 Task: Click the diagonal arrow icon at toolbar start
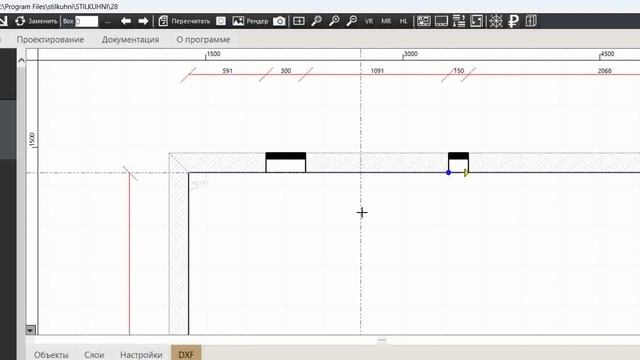coord(4,21)
